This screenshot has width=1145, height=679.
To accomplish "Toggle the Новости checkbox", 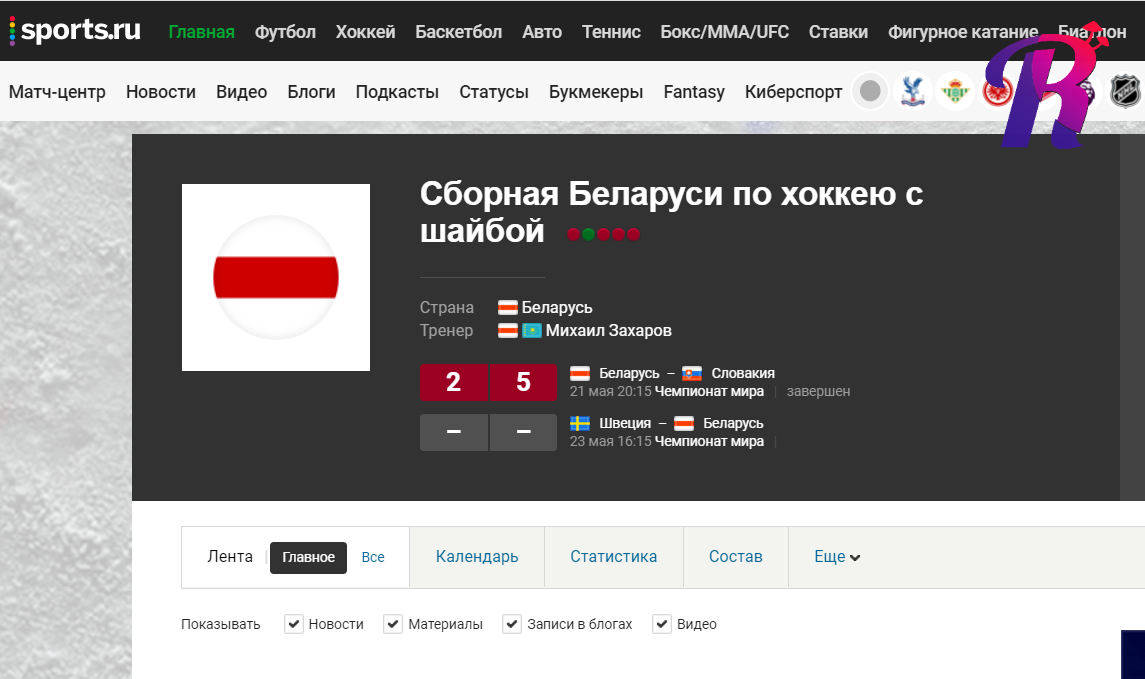I will click(294, 624).
